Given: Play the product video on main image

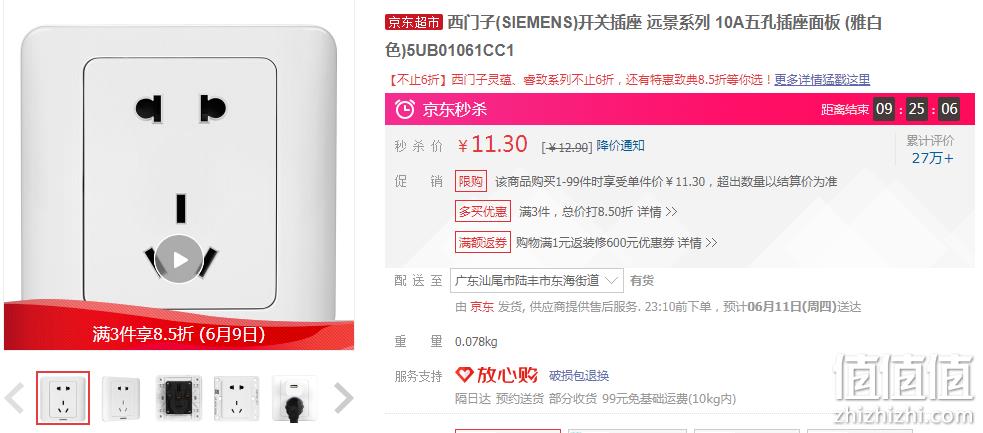Looking at the screenshot, I should click(179, 259).
